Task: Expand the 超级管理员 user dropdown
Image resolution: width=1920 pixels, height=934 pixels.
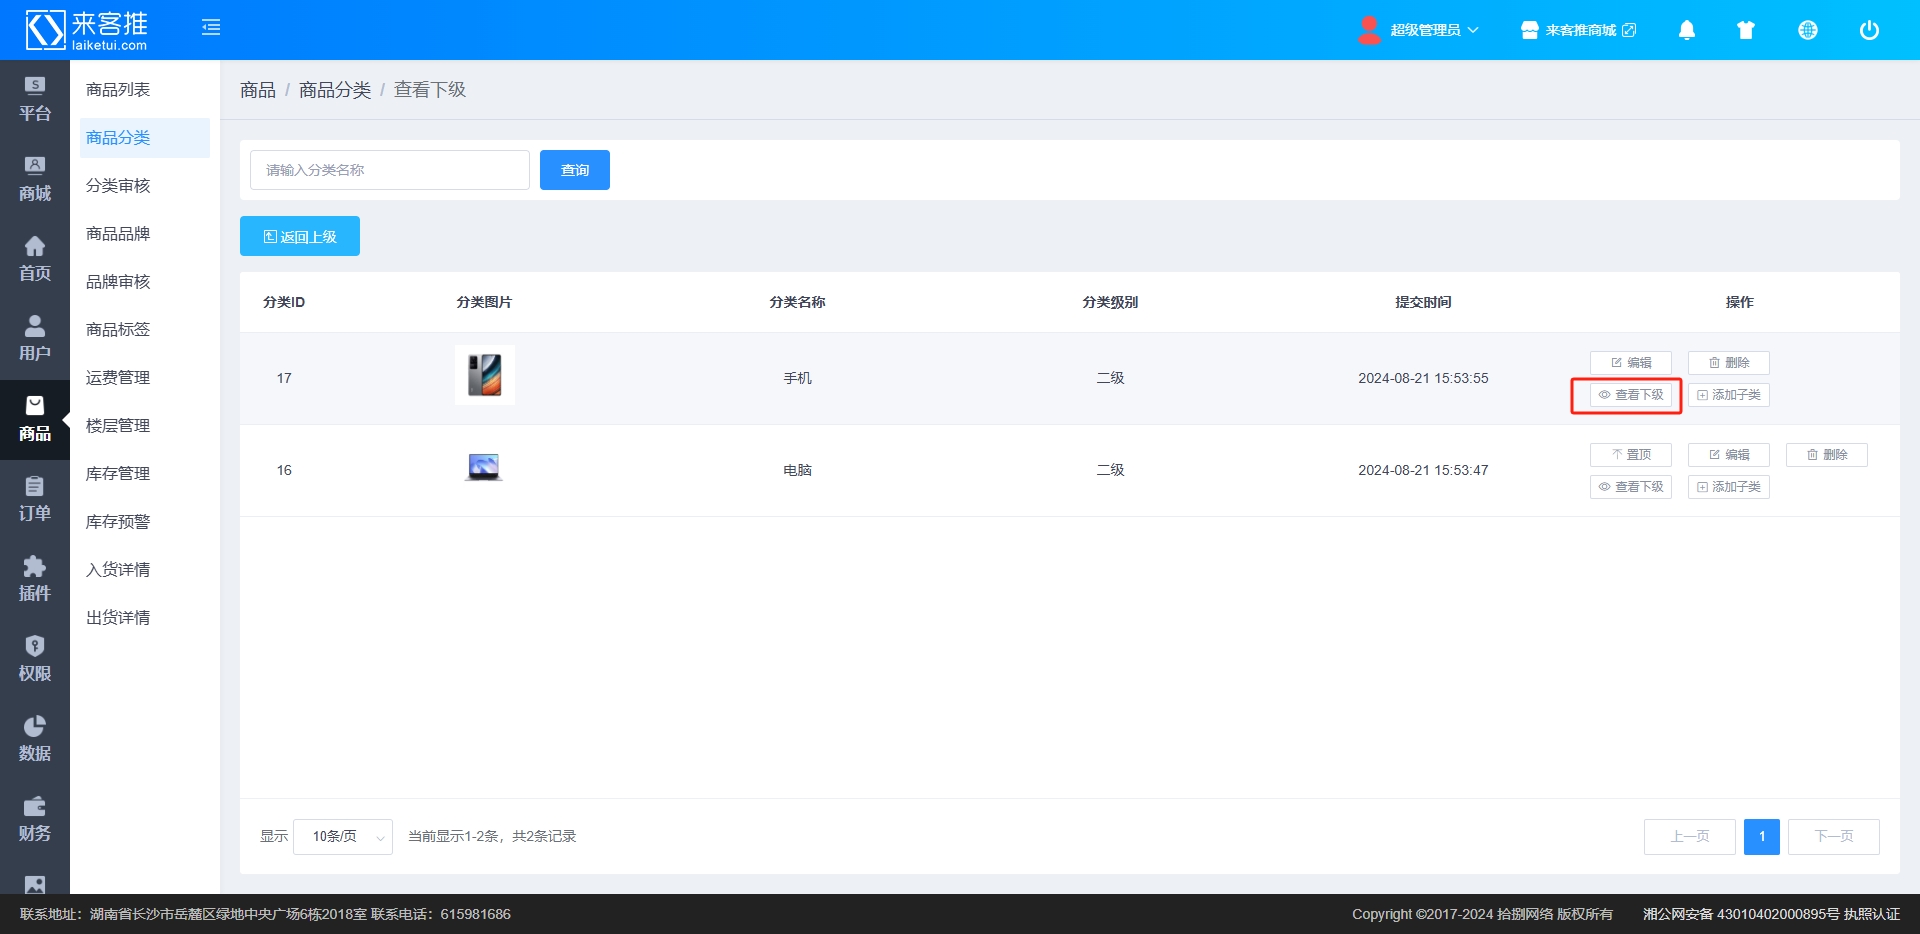Action: click(1420, 30)
